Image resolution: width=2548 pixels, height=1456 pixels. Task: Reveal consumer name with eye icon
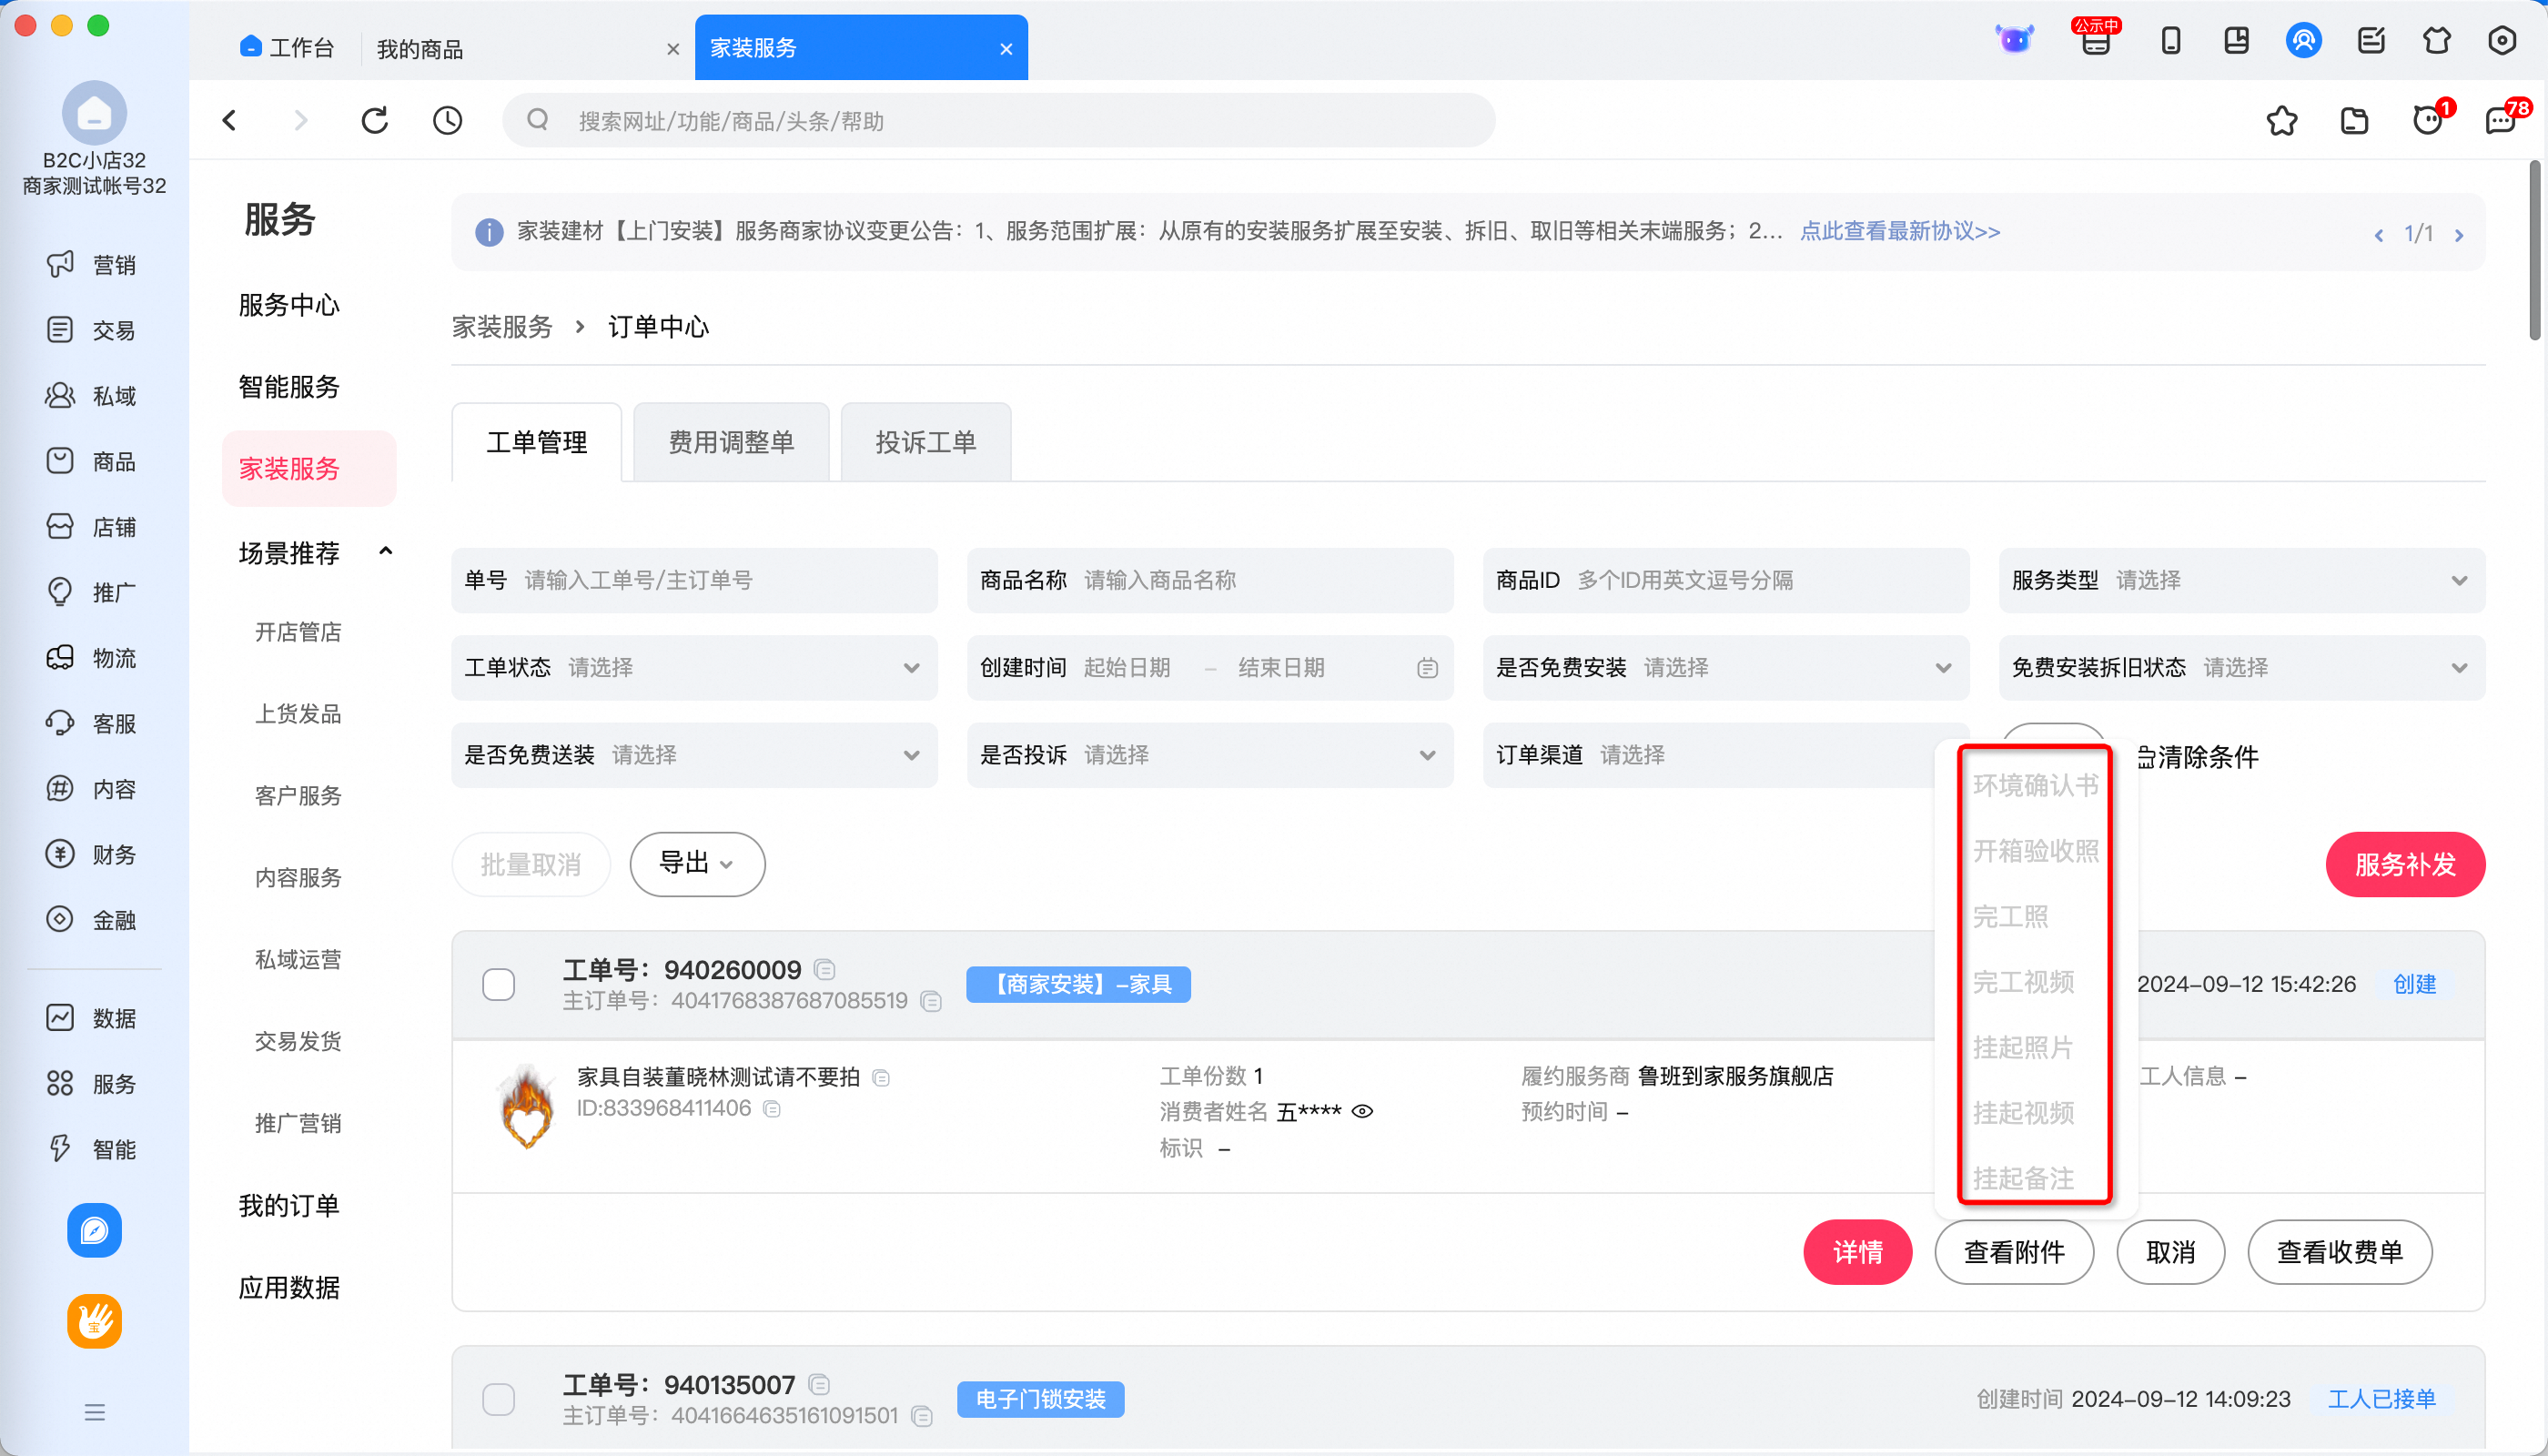(x=1362, y=1111)
